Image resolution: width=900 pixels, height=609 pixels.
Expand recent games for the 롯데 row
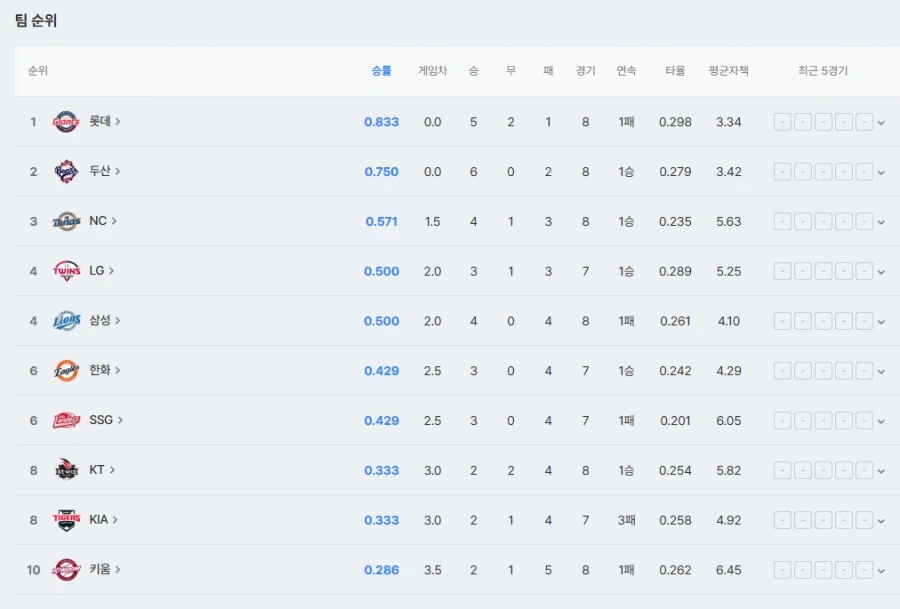[881, 123]
